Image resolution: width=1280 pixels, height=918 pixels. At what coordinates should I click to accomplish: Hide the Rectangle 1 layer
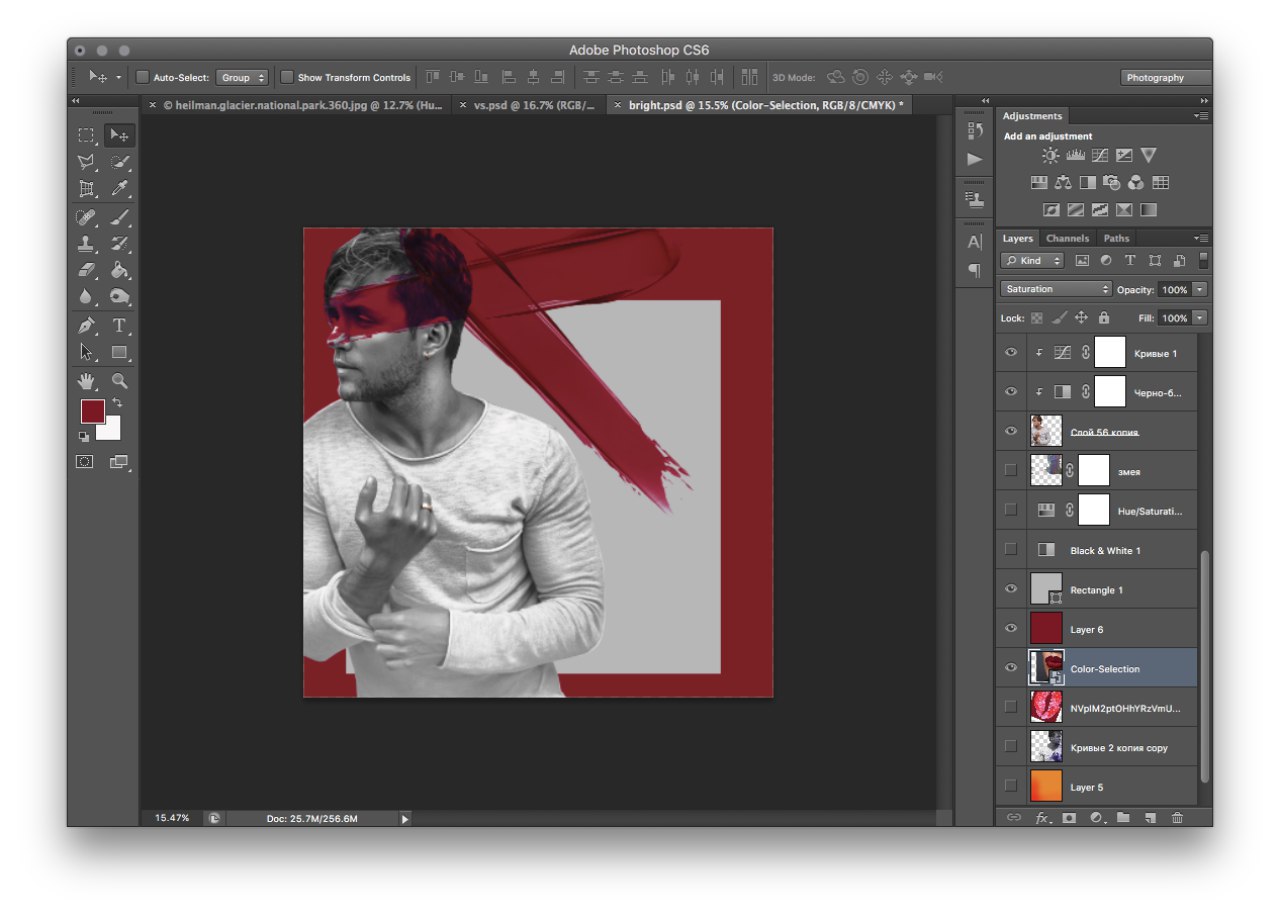click(1011, 589)
